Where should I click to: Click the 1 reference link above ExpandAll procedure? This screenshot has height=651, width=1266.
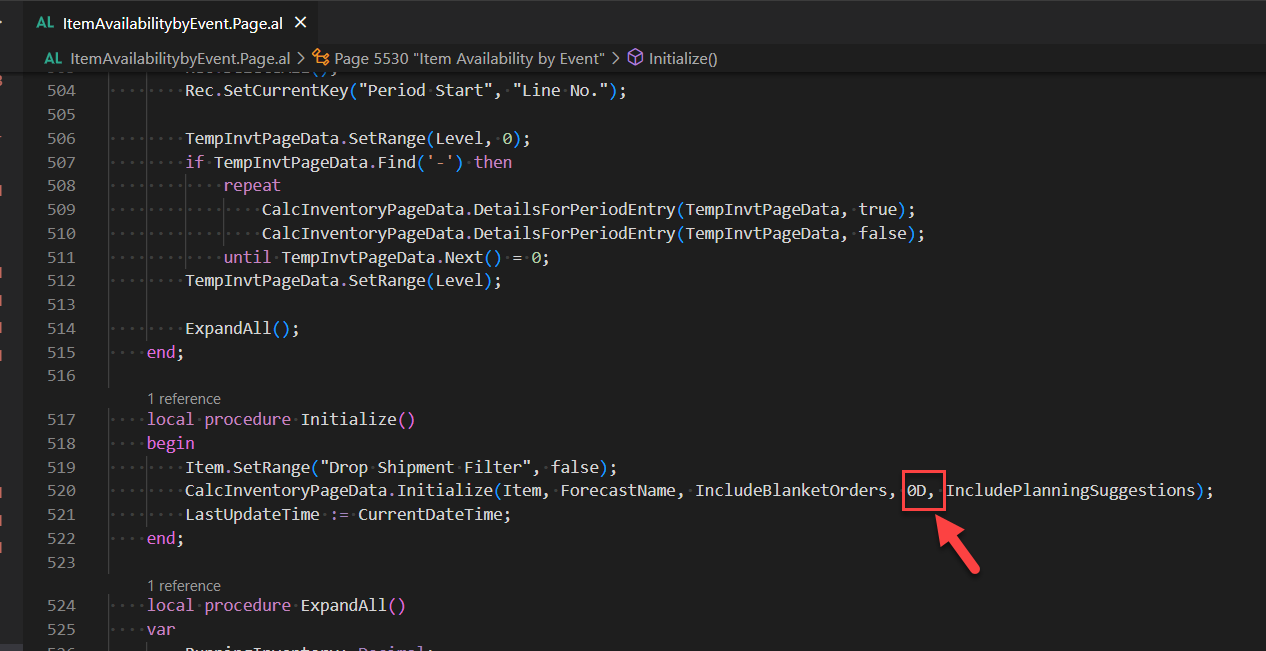coord(184,585)
